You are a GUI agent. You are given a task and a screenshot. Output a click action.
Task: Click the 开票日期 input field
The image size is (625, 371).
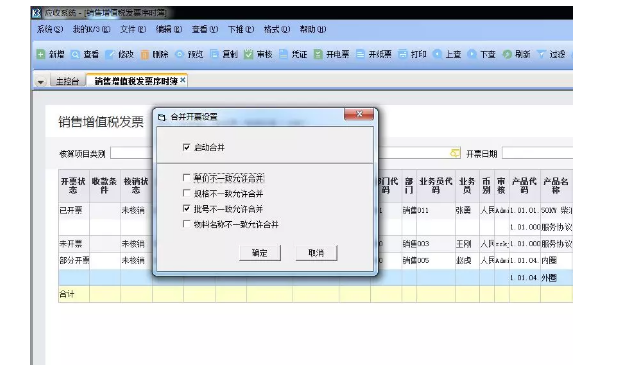click(537, 153)
